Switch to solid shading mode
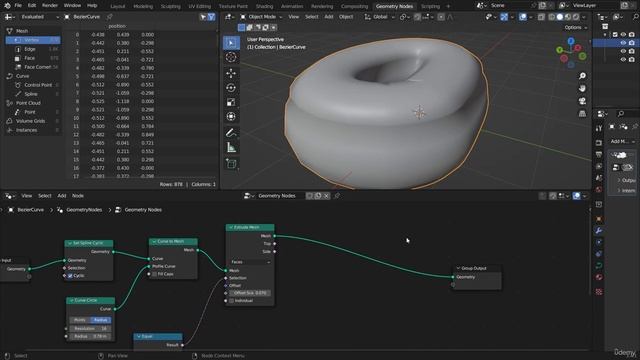Image resolution: width=640 pixels, height=360 pixels. pyautogui.click(x=560, y=17)
